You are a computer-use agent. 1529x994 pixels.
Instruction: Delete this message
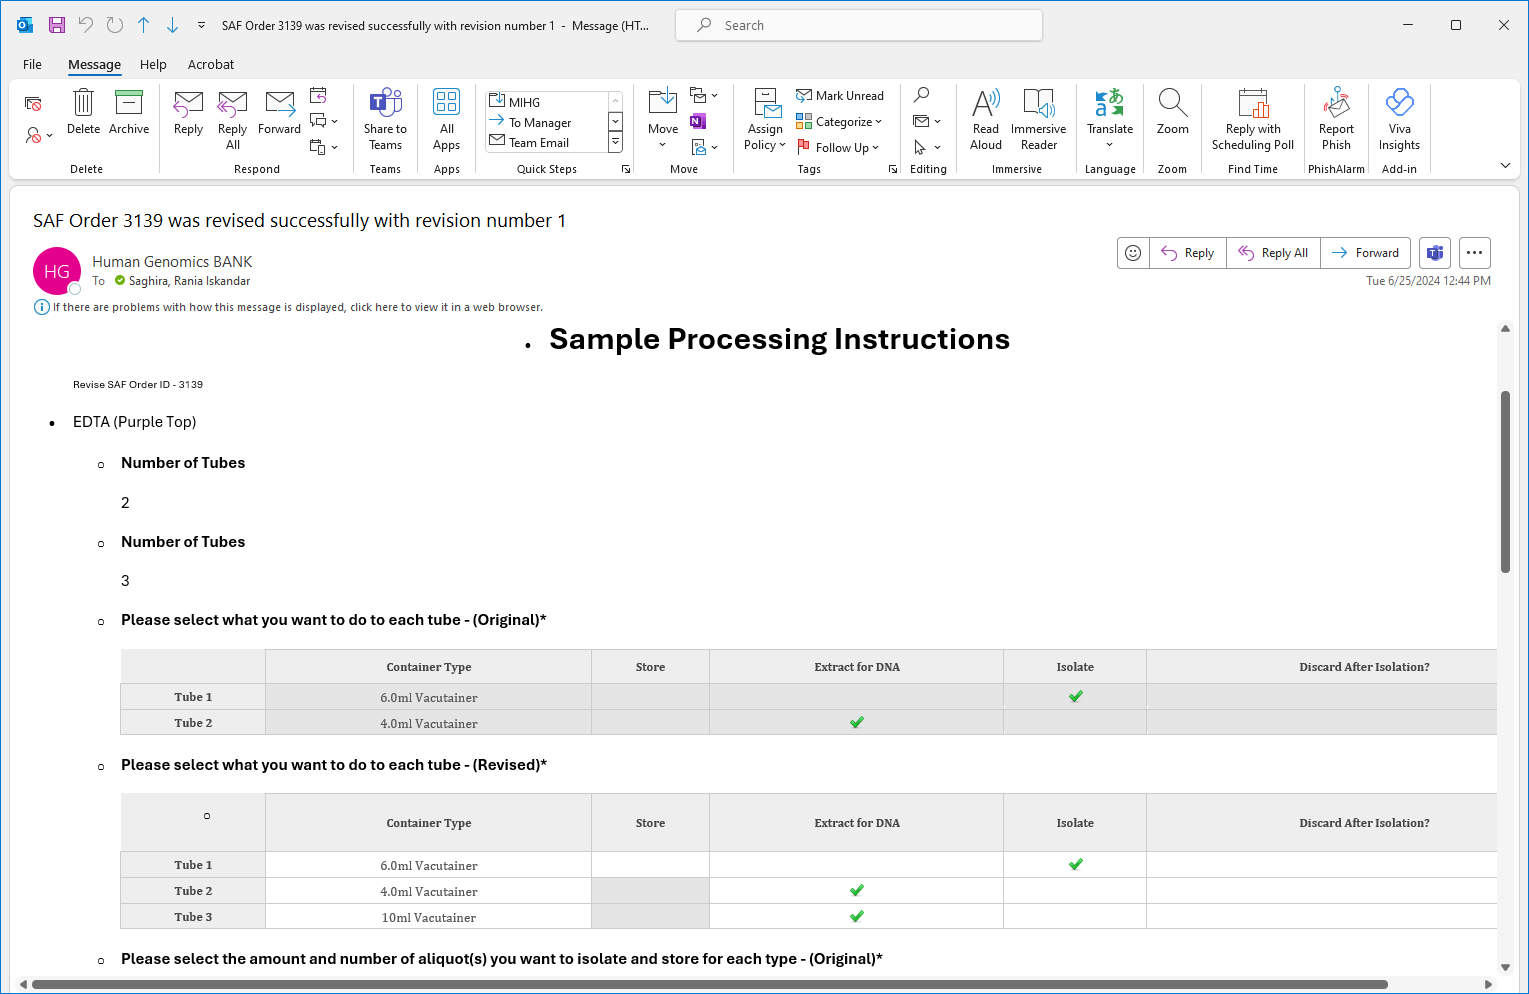click(82, 112)
